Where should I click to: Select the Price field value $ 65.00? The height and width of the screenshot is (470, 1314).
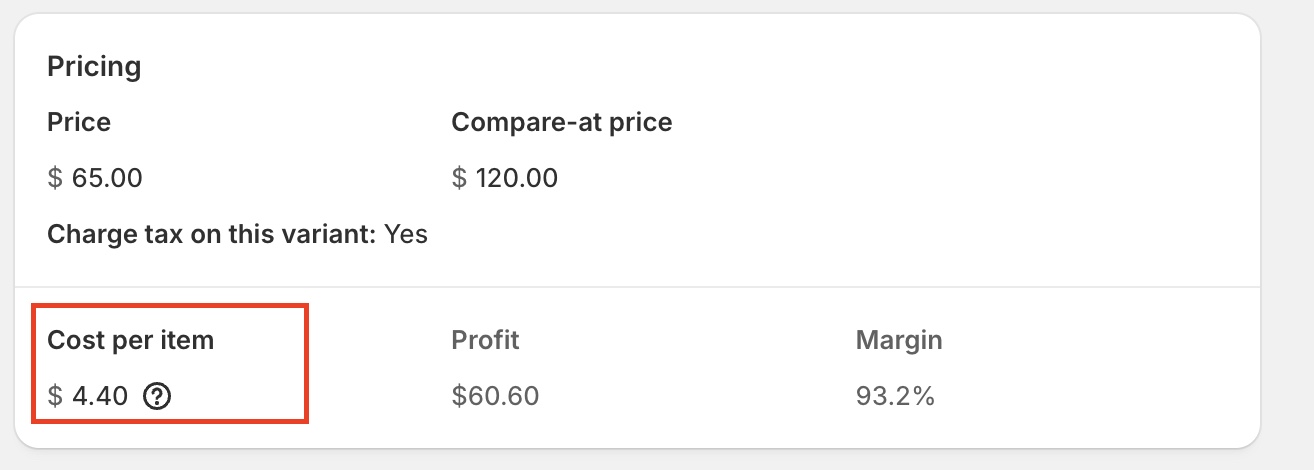(95, 179)
